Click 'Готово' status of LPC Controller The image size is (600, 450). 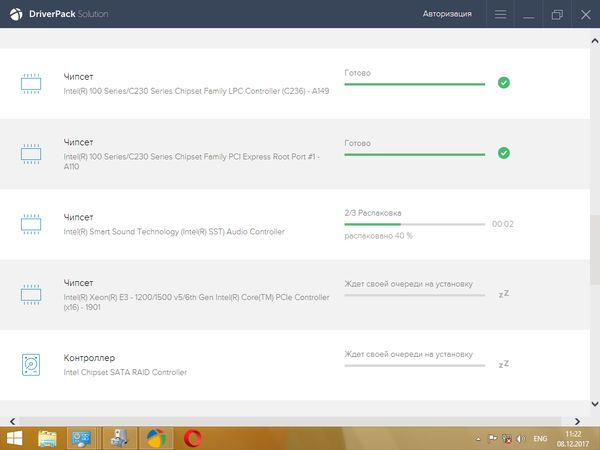pyautogui.click(x=357, y=73)
